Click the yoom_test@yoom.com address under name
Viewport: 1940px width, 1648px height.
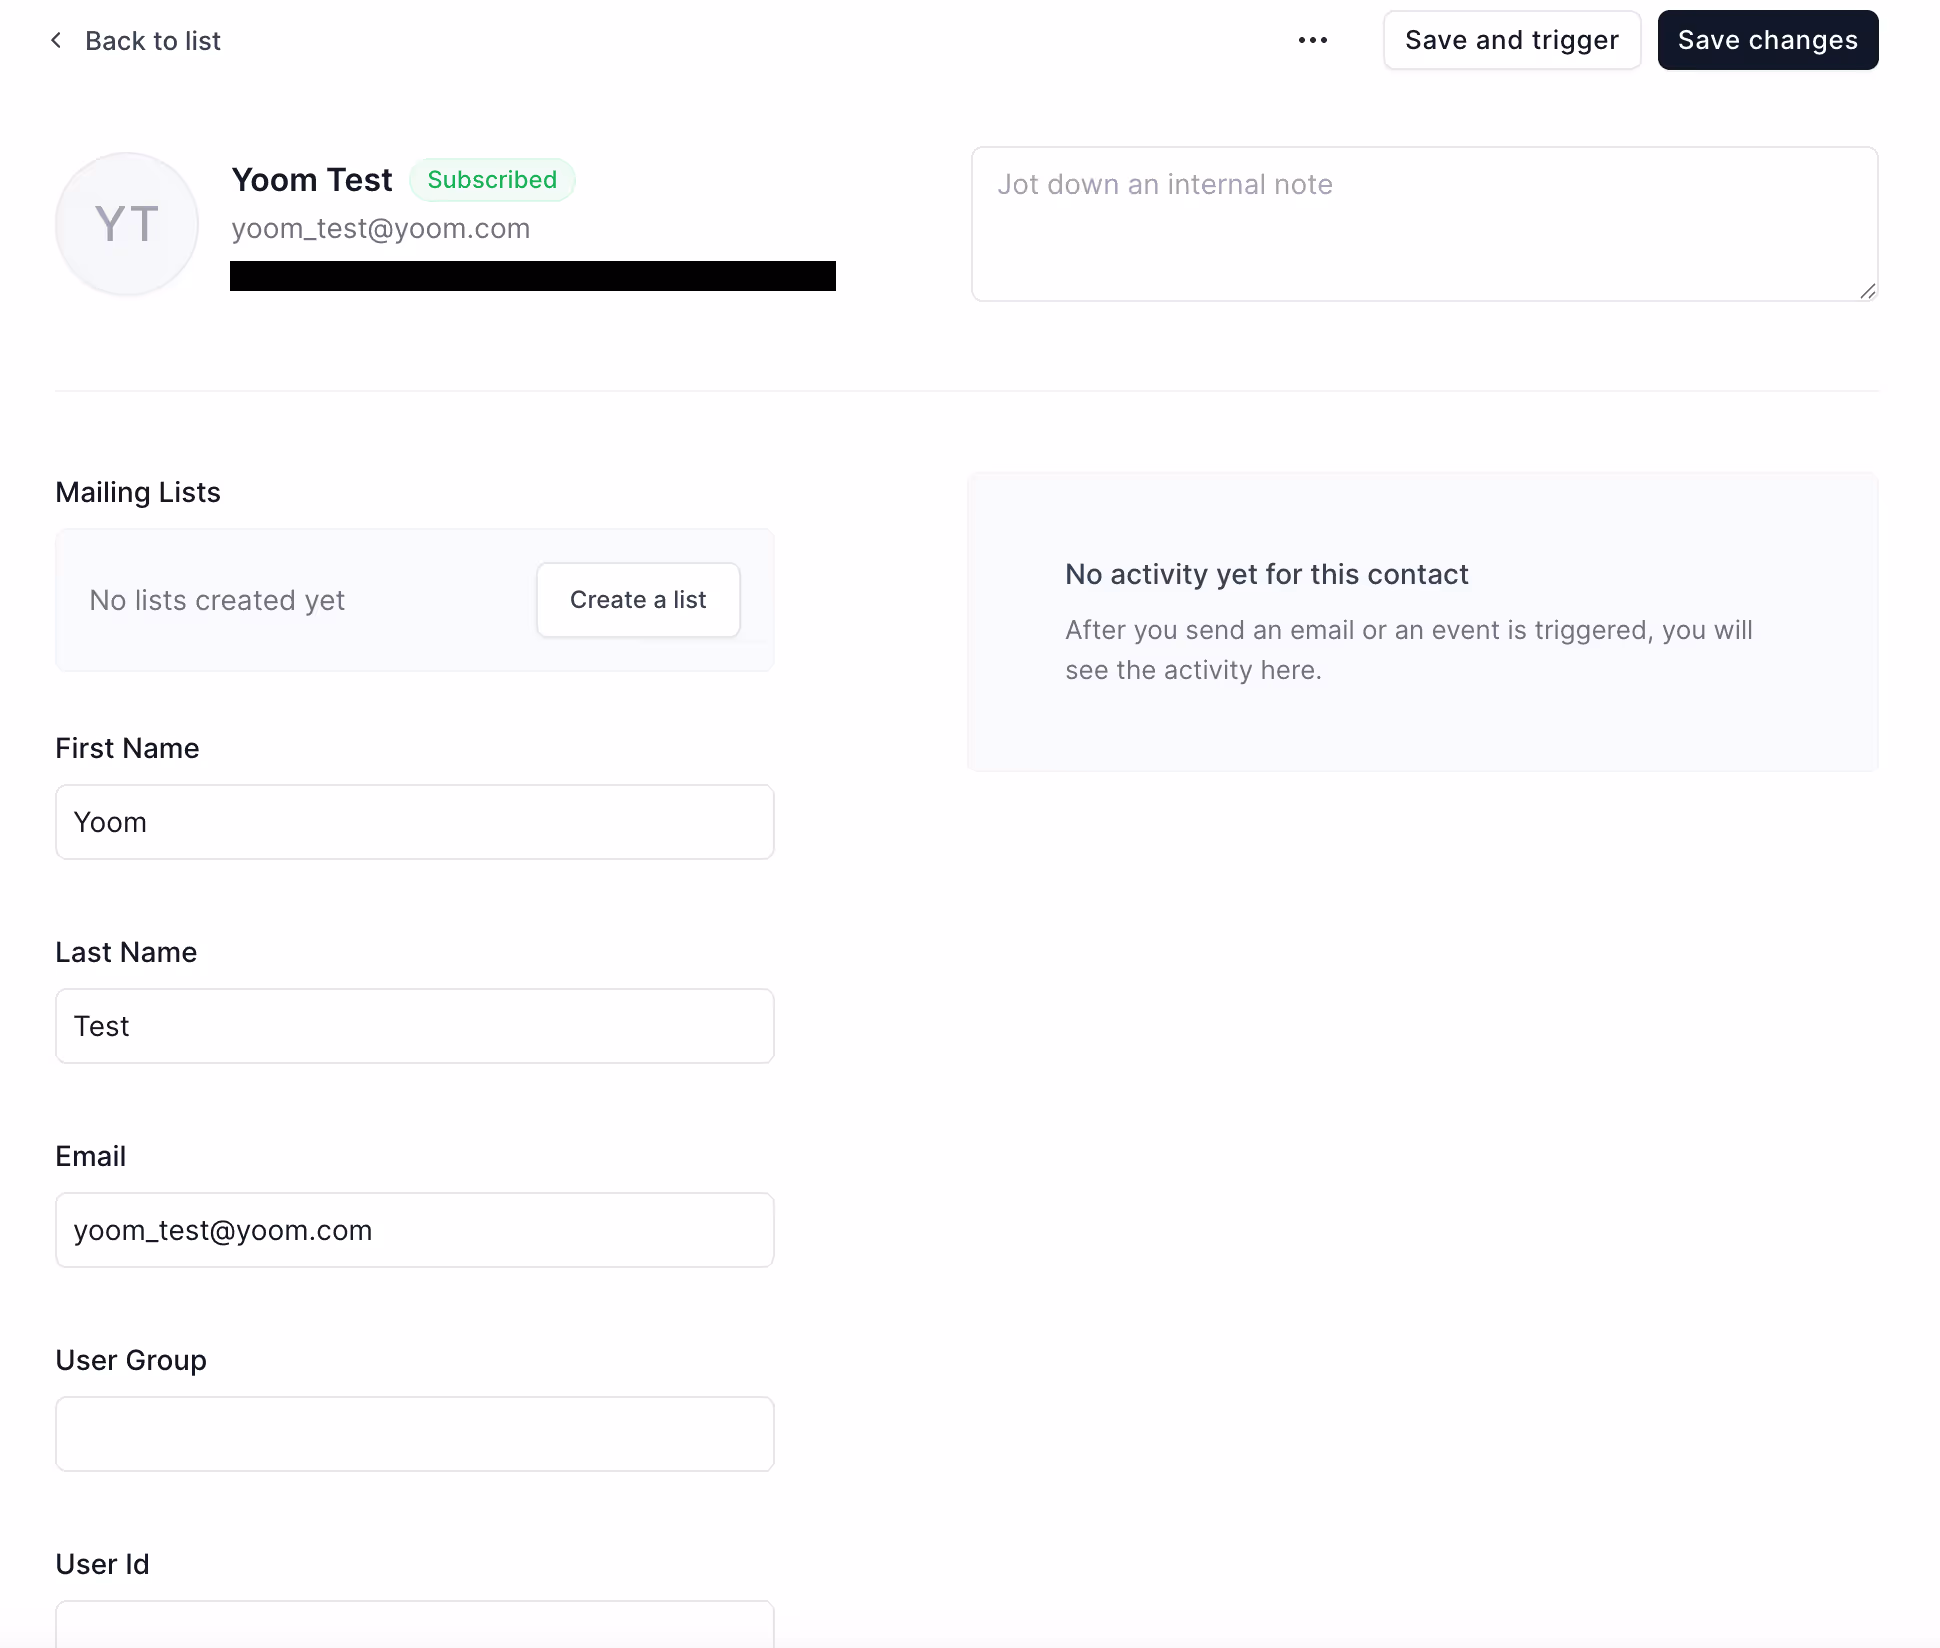[381, 229]
